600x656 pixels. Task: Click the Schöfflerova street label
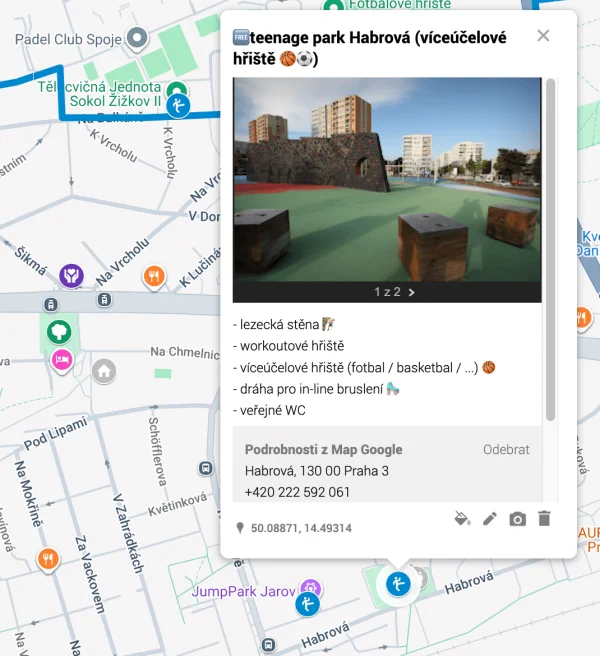pos(157,451)
